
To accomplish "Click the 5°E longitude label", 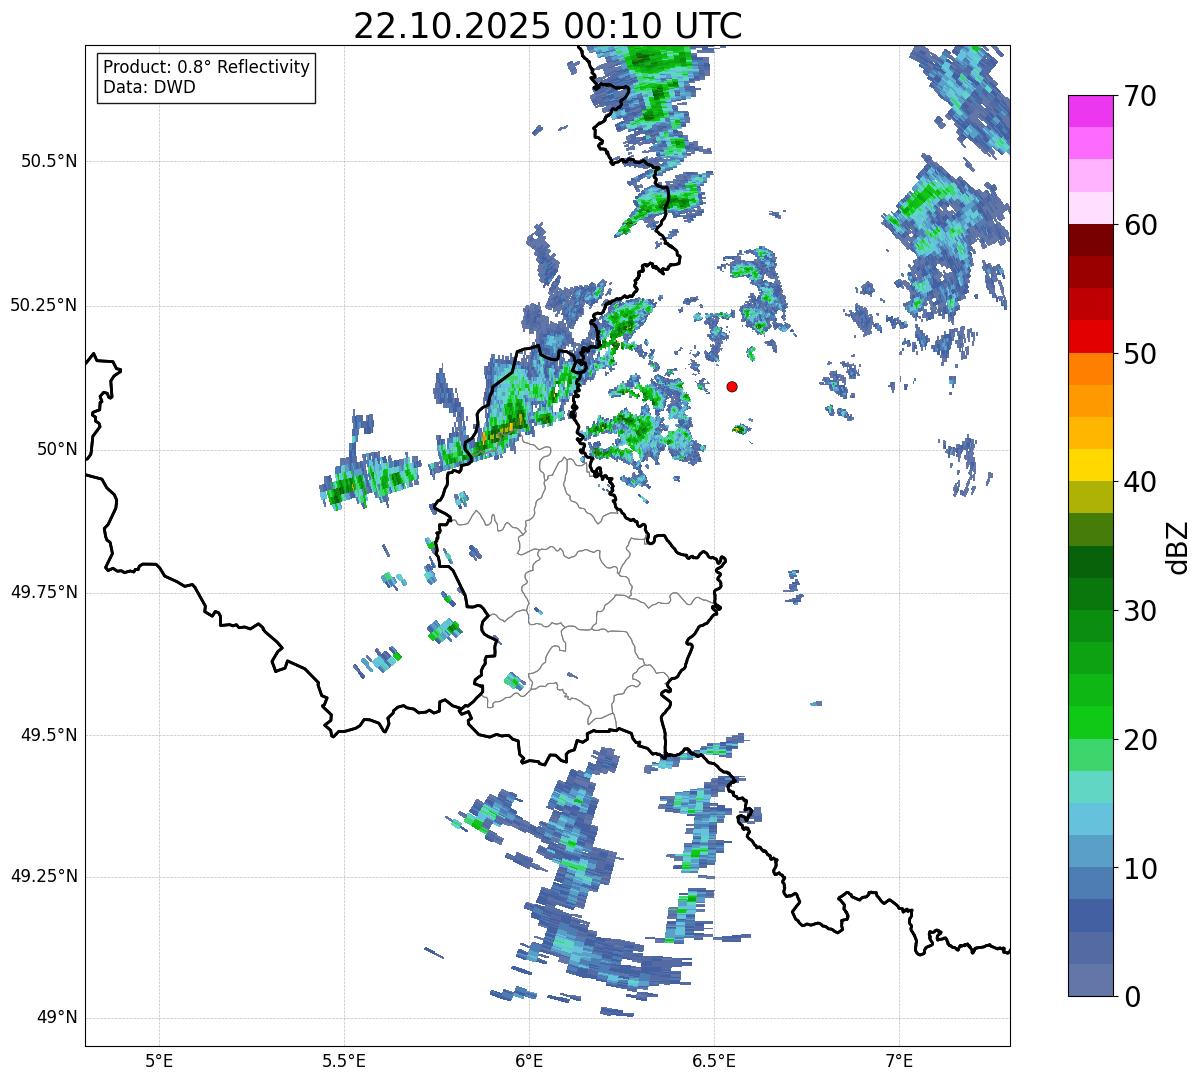I will (159, 1060).
